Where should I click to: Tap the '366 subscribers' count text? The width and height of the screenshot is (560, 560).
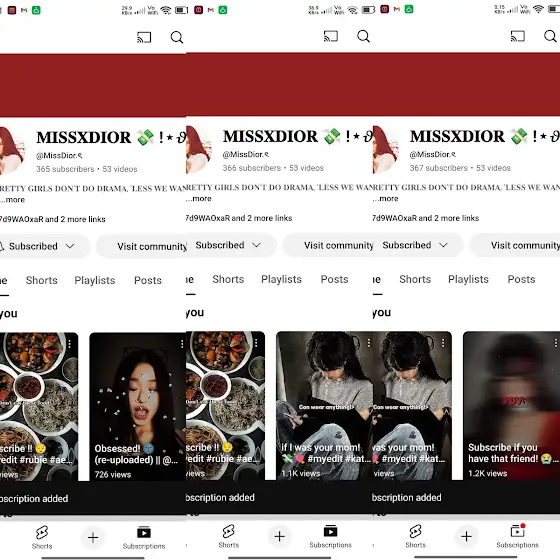coord(252,168)
